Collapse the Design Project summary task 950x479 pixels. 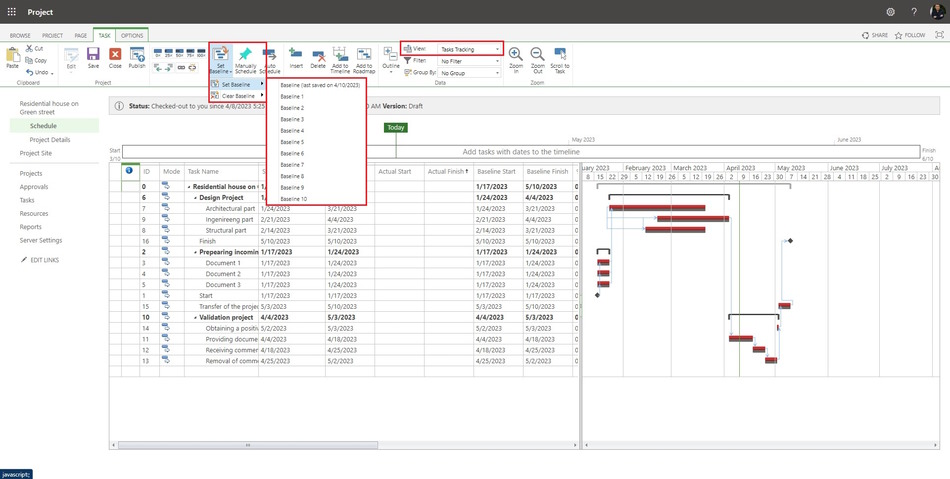click(196, 197)
